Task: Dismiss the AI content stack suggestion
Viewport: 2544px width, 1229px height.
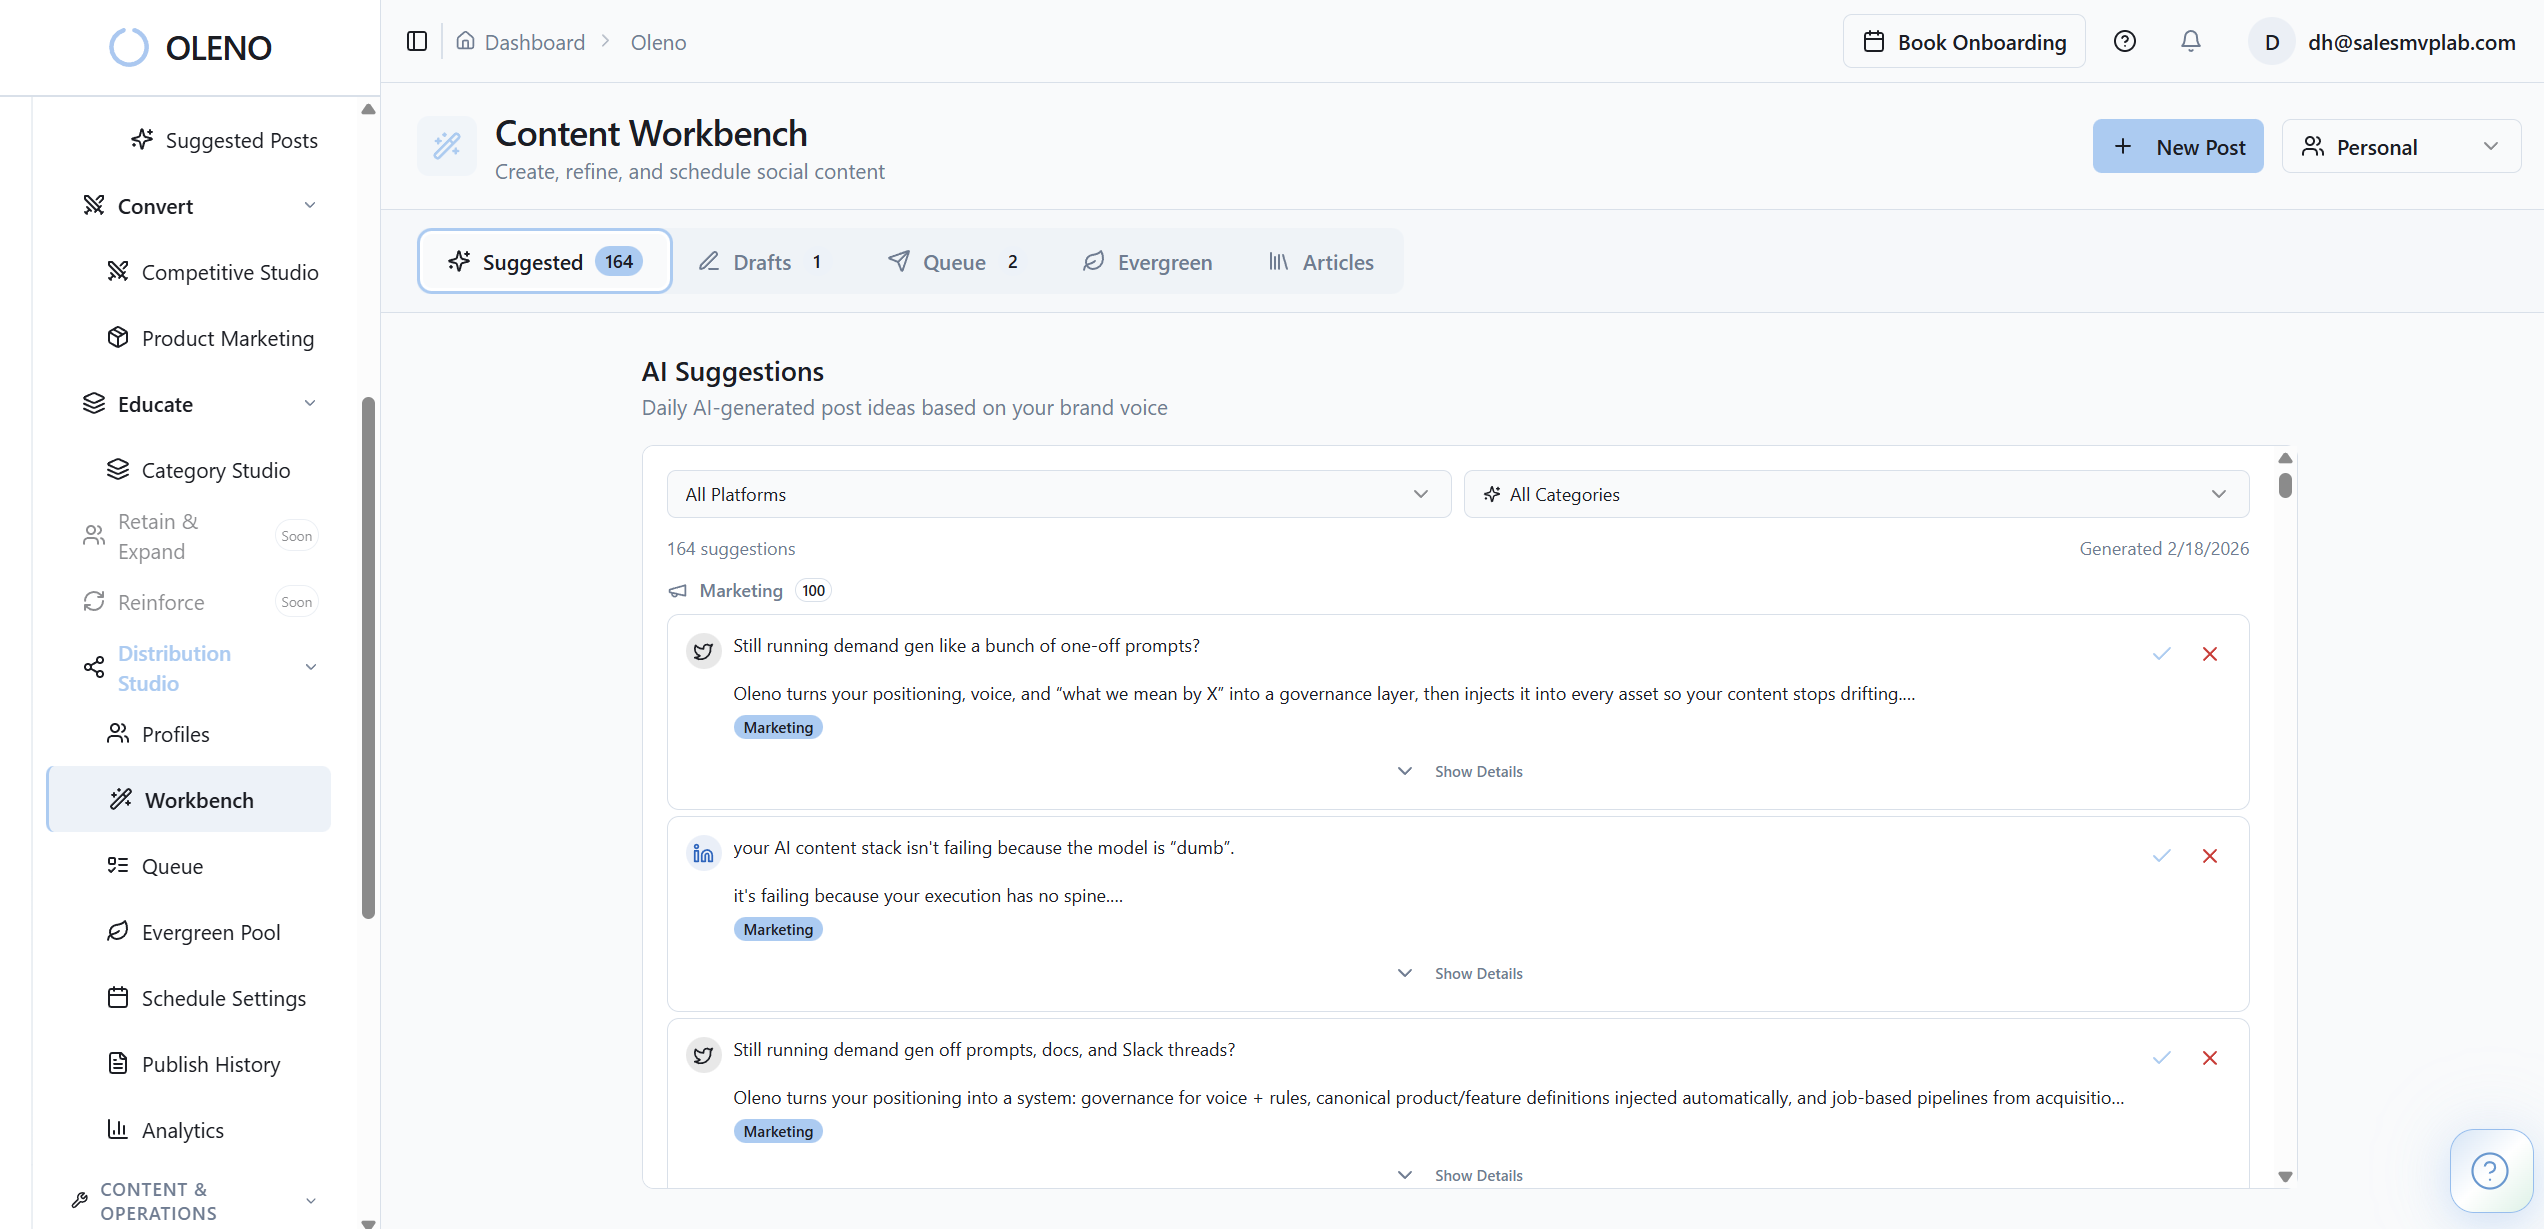Action: pyautogui.click(x=2210, y=856)
